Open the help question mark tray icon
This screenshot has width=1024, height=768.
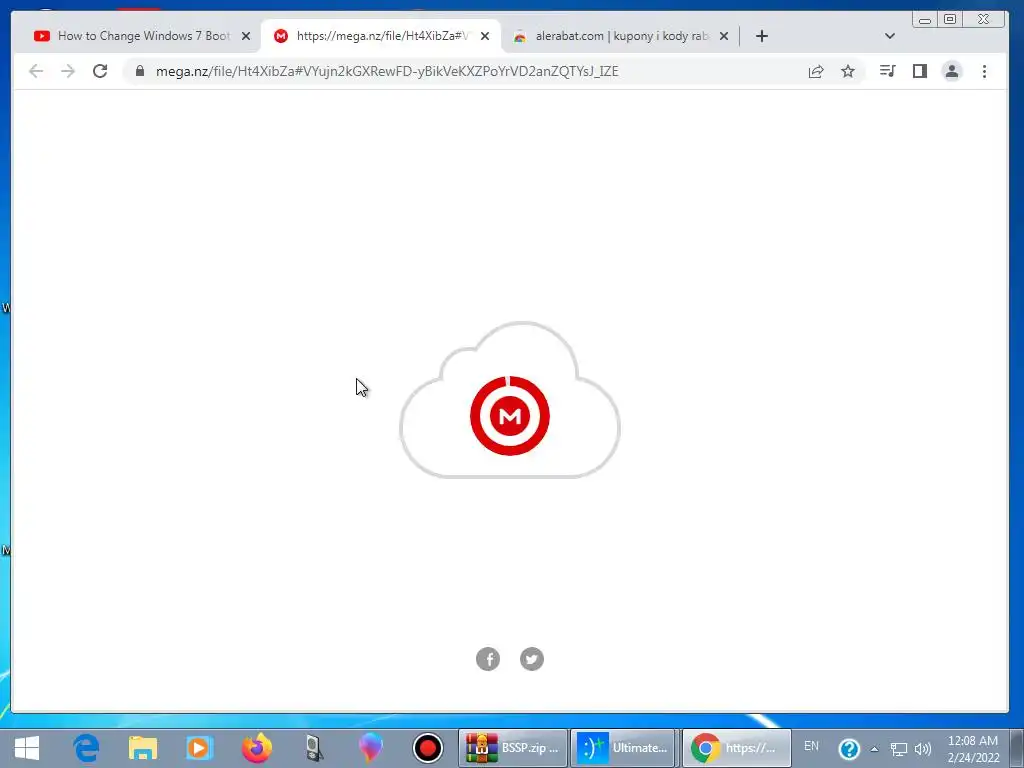849,748
